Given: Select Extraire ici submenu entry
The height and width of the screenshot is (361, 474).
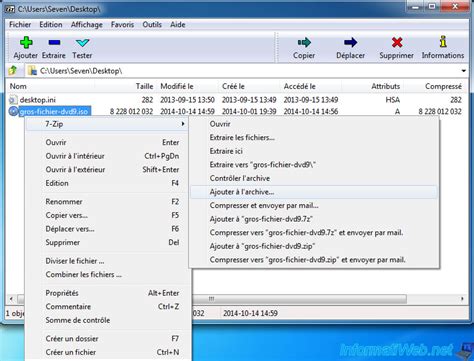Looking at the screenshot, I should coord(313,151).
